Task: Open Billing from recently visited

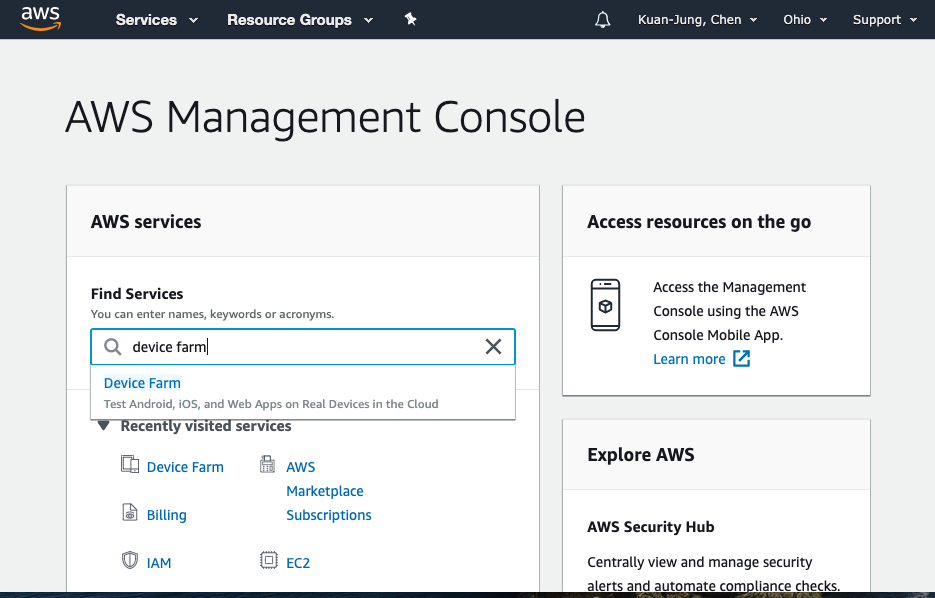Action: pyautogui.click(x=166, y=515)
